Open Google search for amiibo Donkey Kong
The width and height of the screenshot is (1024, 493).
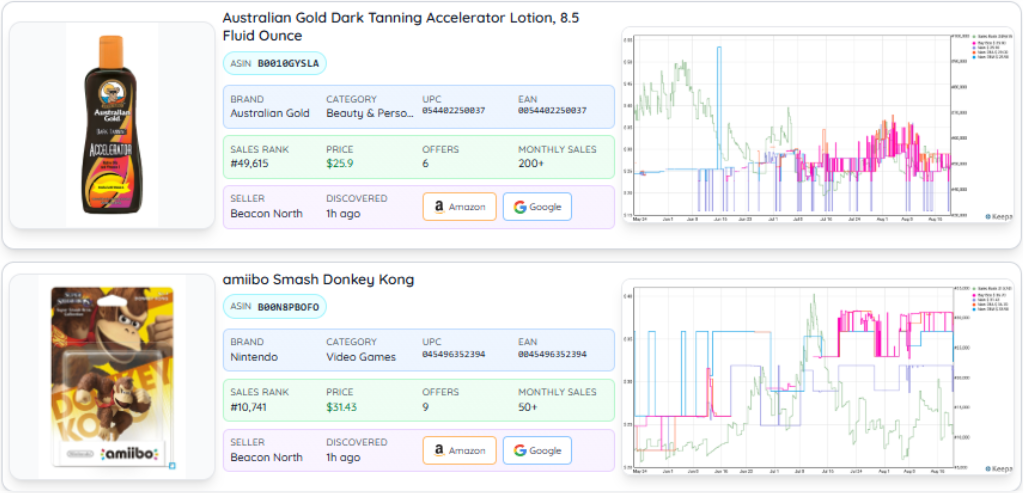coord(537,451)
